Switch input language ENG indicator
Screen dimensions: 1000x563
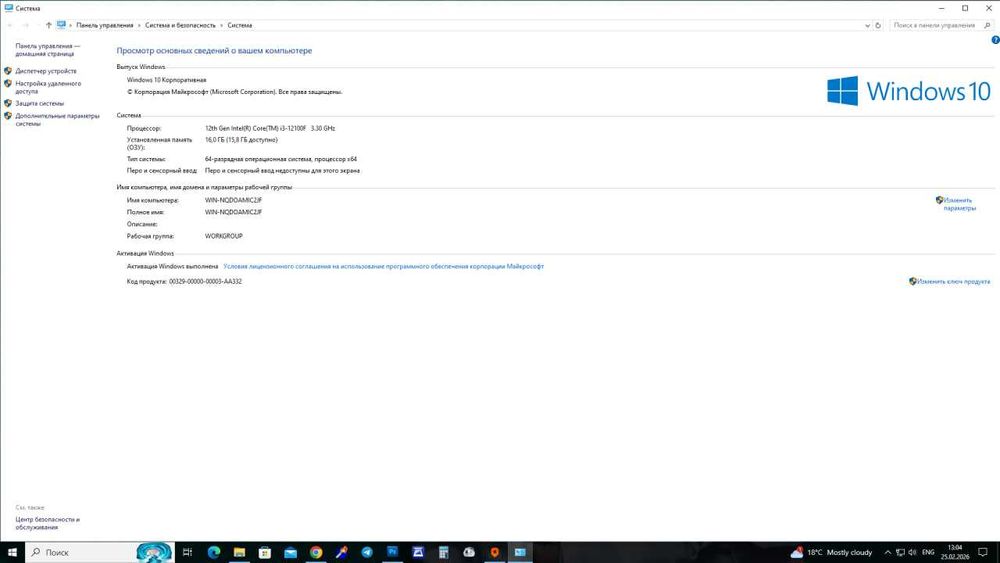928,552
